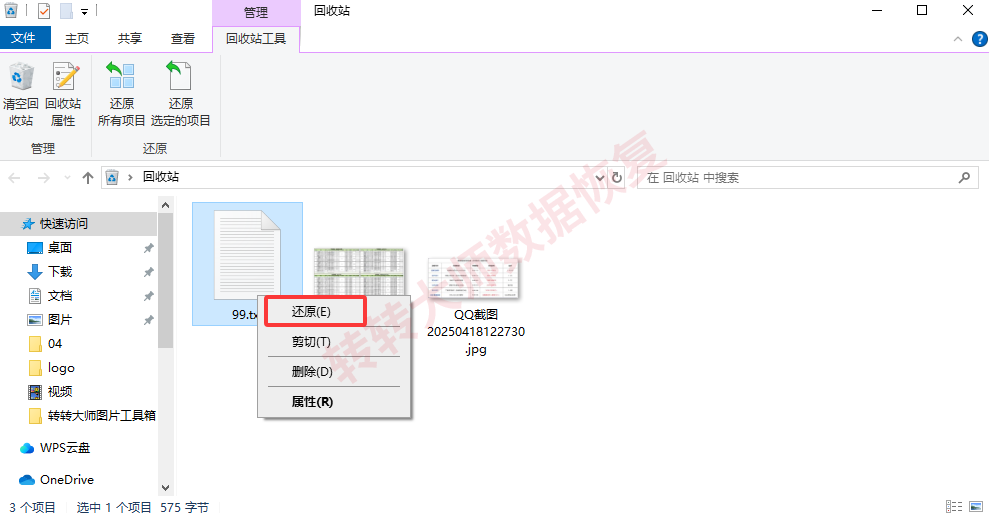The height and width of the screenshot is (514, 989).
Task: Click 回收站 in the address bar
Action: (161, 177)
